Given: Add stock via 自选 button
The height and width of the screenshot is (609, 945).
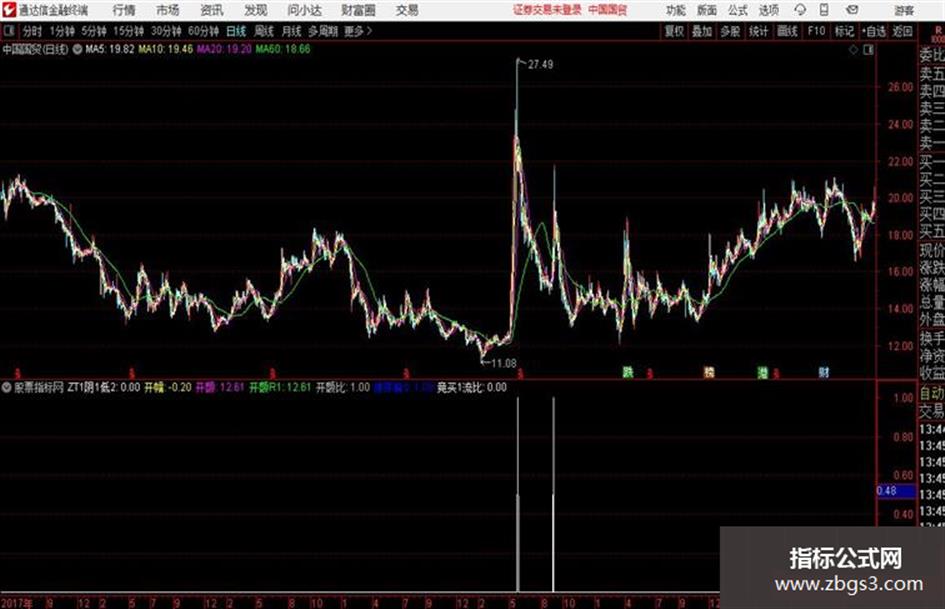Looking at the screenshot, I should coord(874,31).
